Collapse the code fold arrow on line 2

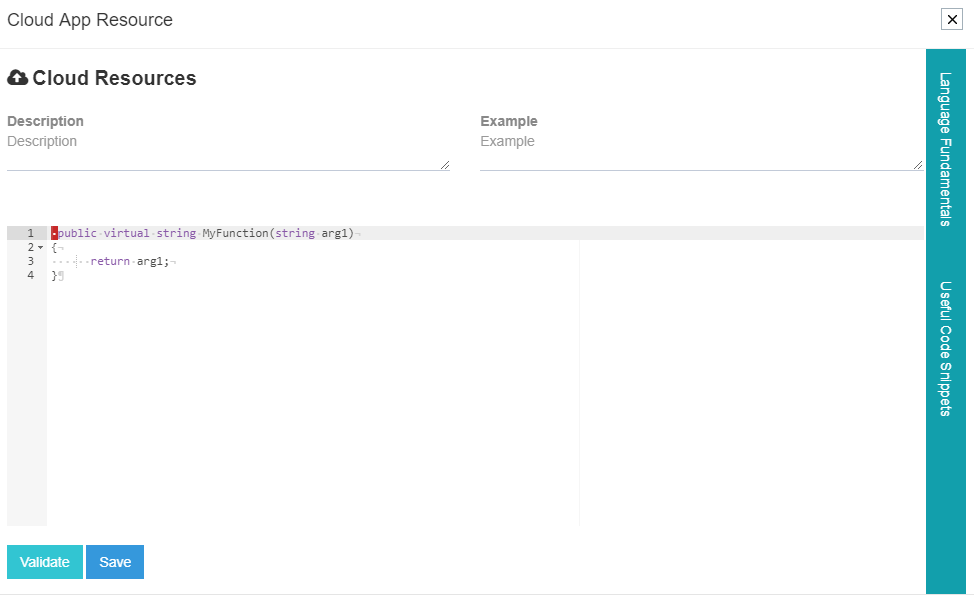click(x=40, y=247)
